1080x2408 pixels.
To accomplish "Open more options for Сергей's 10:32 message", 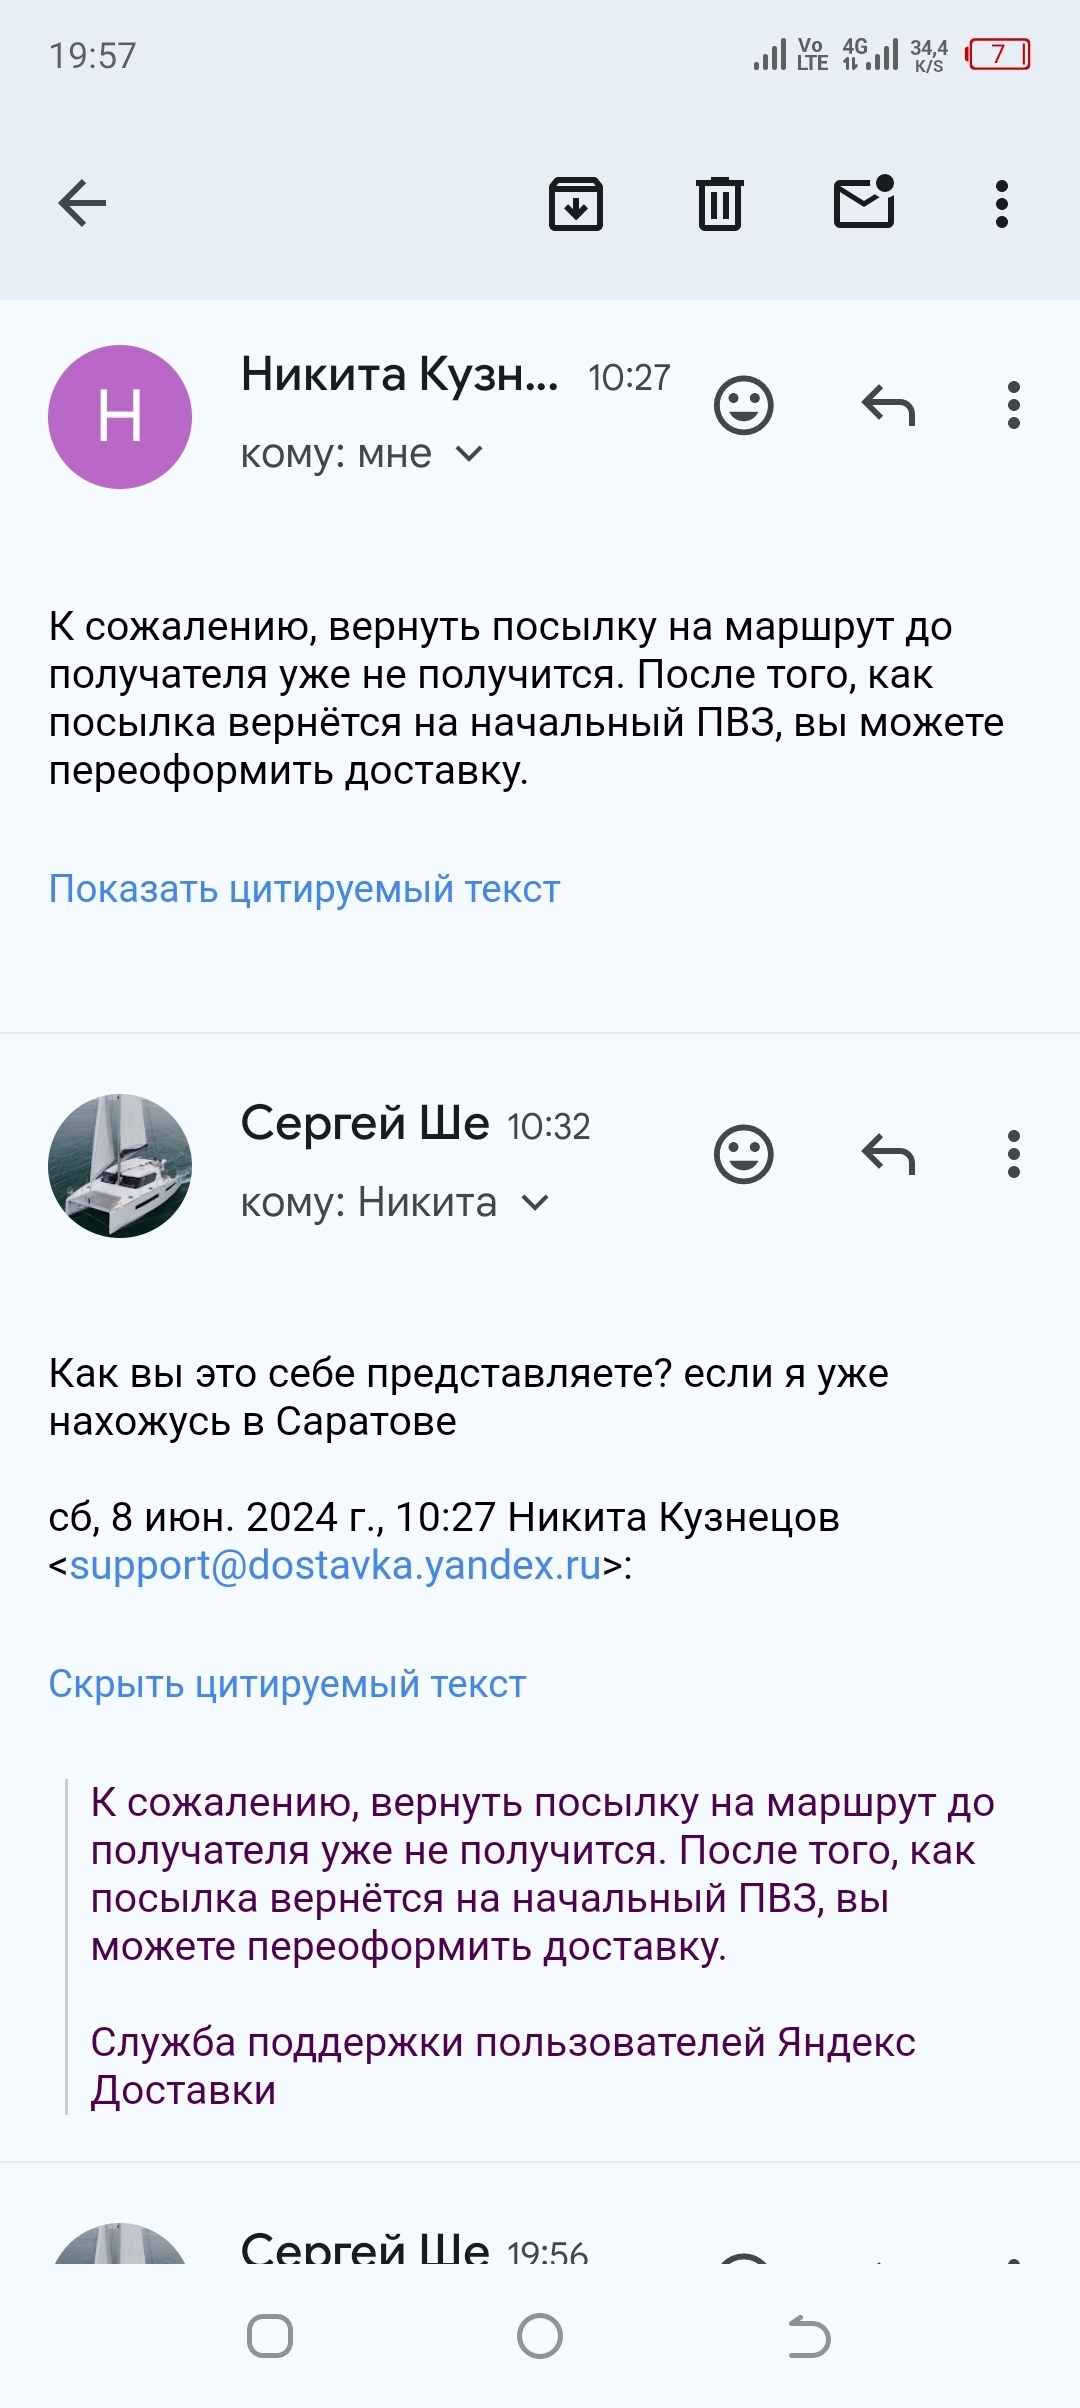I will [1013, 1155].
